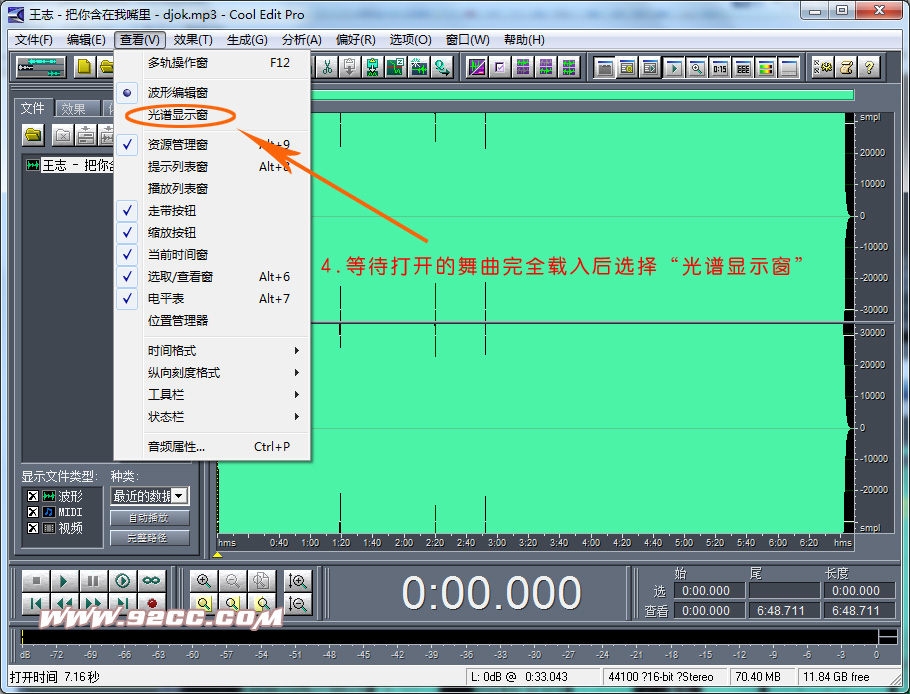The image size is (910, 694).
Task: Expand the 时间格式 submenu
Action: pyautogui.click(x=222, y=351)
